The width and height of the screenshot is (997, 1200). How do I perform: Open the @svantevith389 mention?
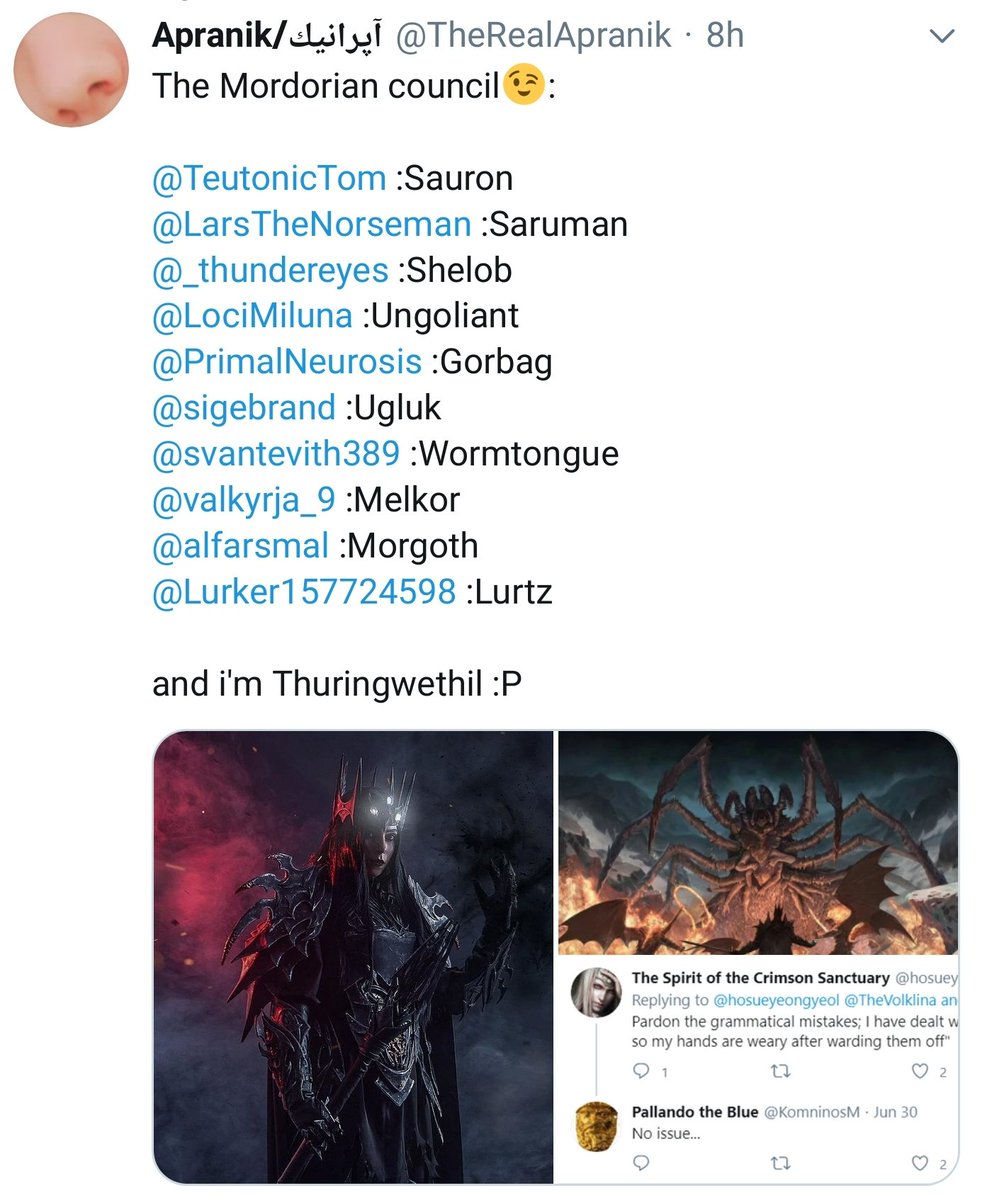[x=276, y=454]
